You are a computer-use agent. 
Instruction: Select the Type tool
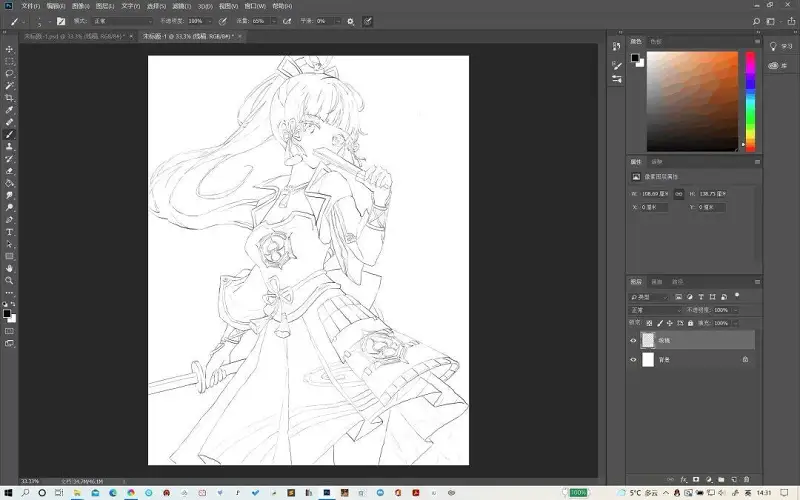point(9,232)
